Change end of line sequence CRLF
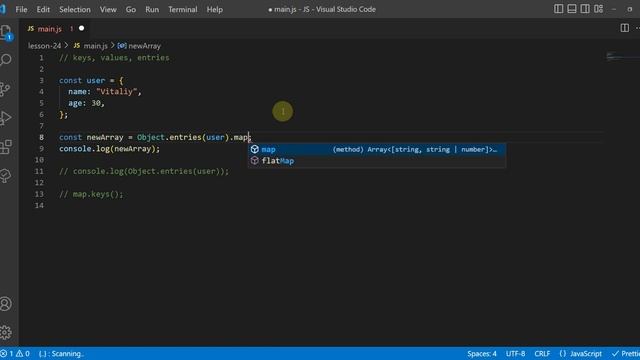This screenshot has height=360, width=640. coord(542,354)
